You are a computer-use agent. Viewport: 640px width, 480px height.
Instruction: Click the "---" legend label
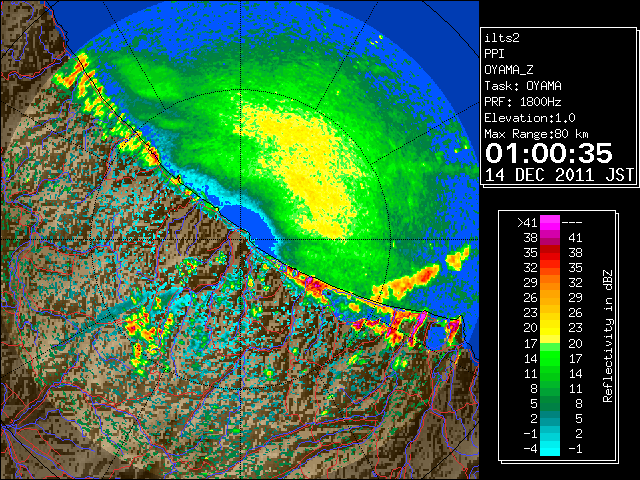coord(572,223)
